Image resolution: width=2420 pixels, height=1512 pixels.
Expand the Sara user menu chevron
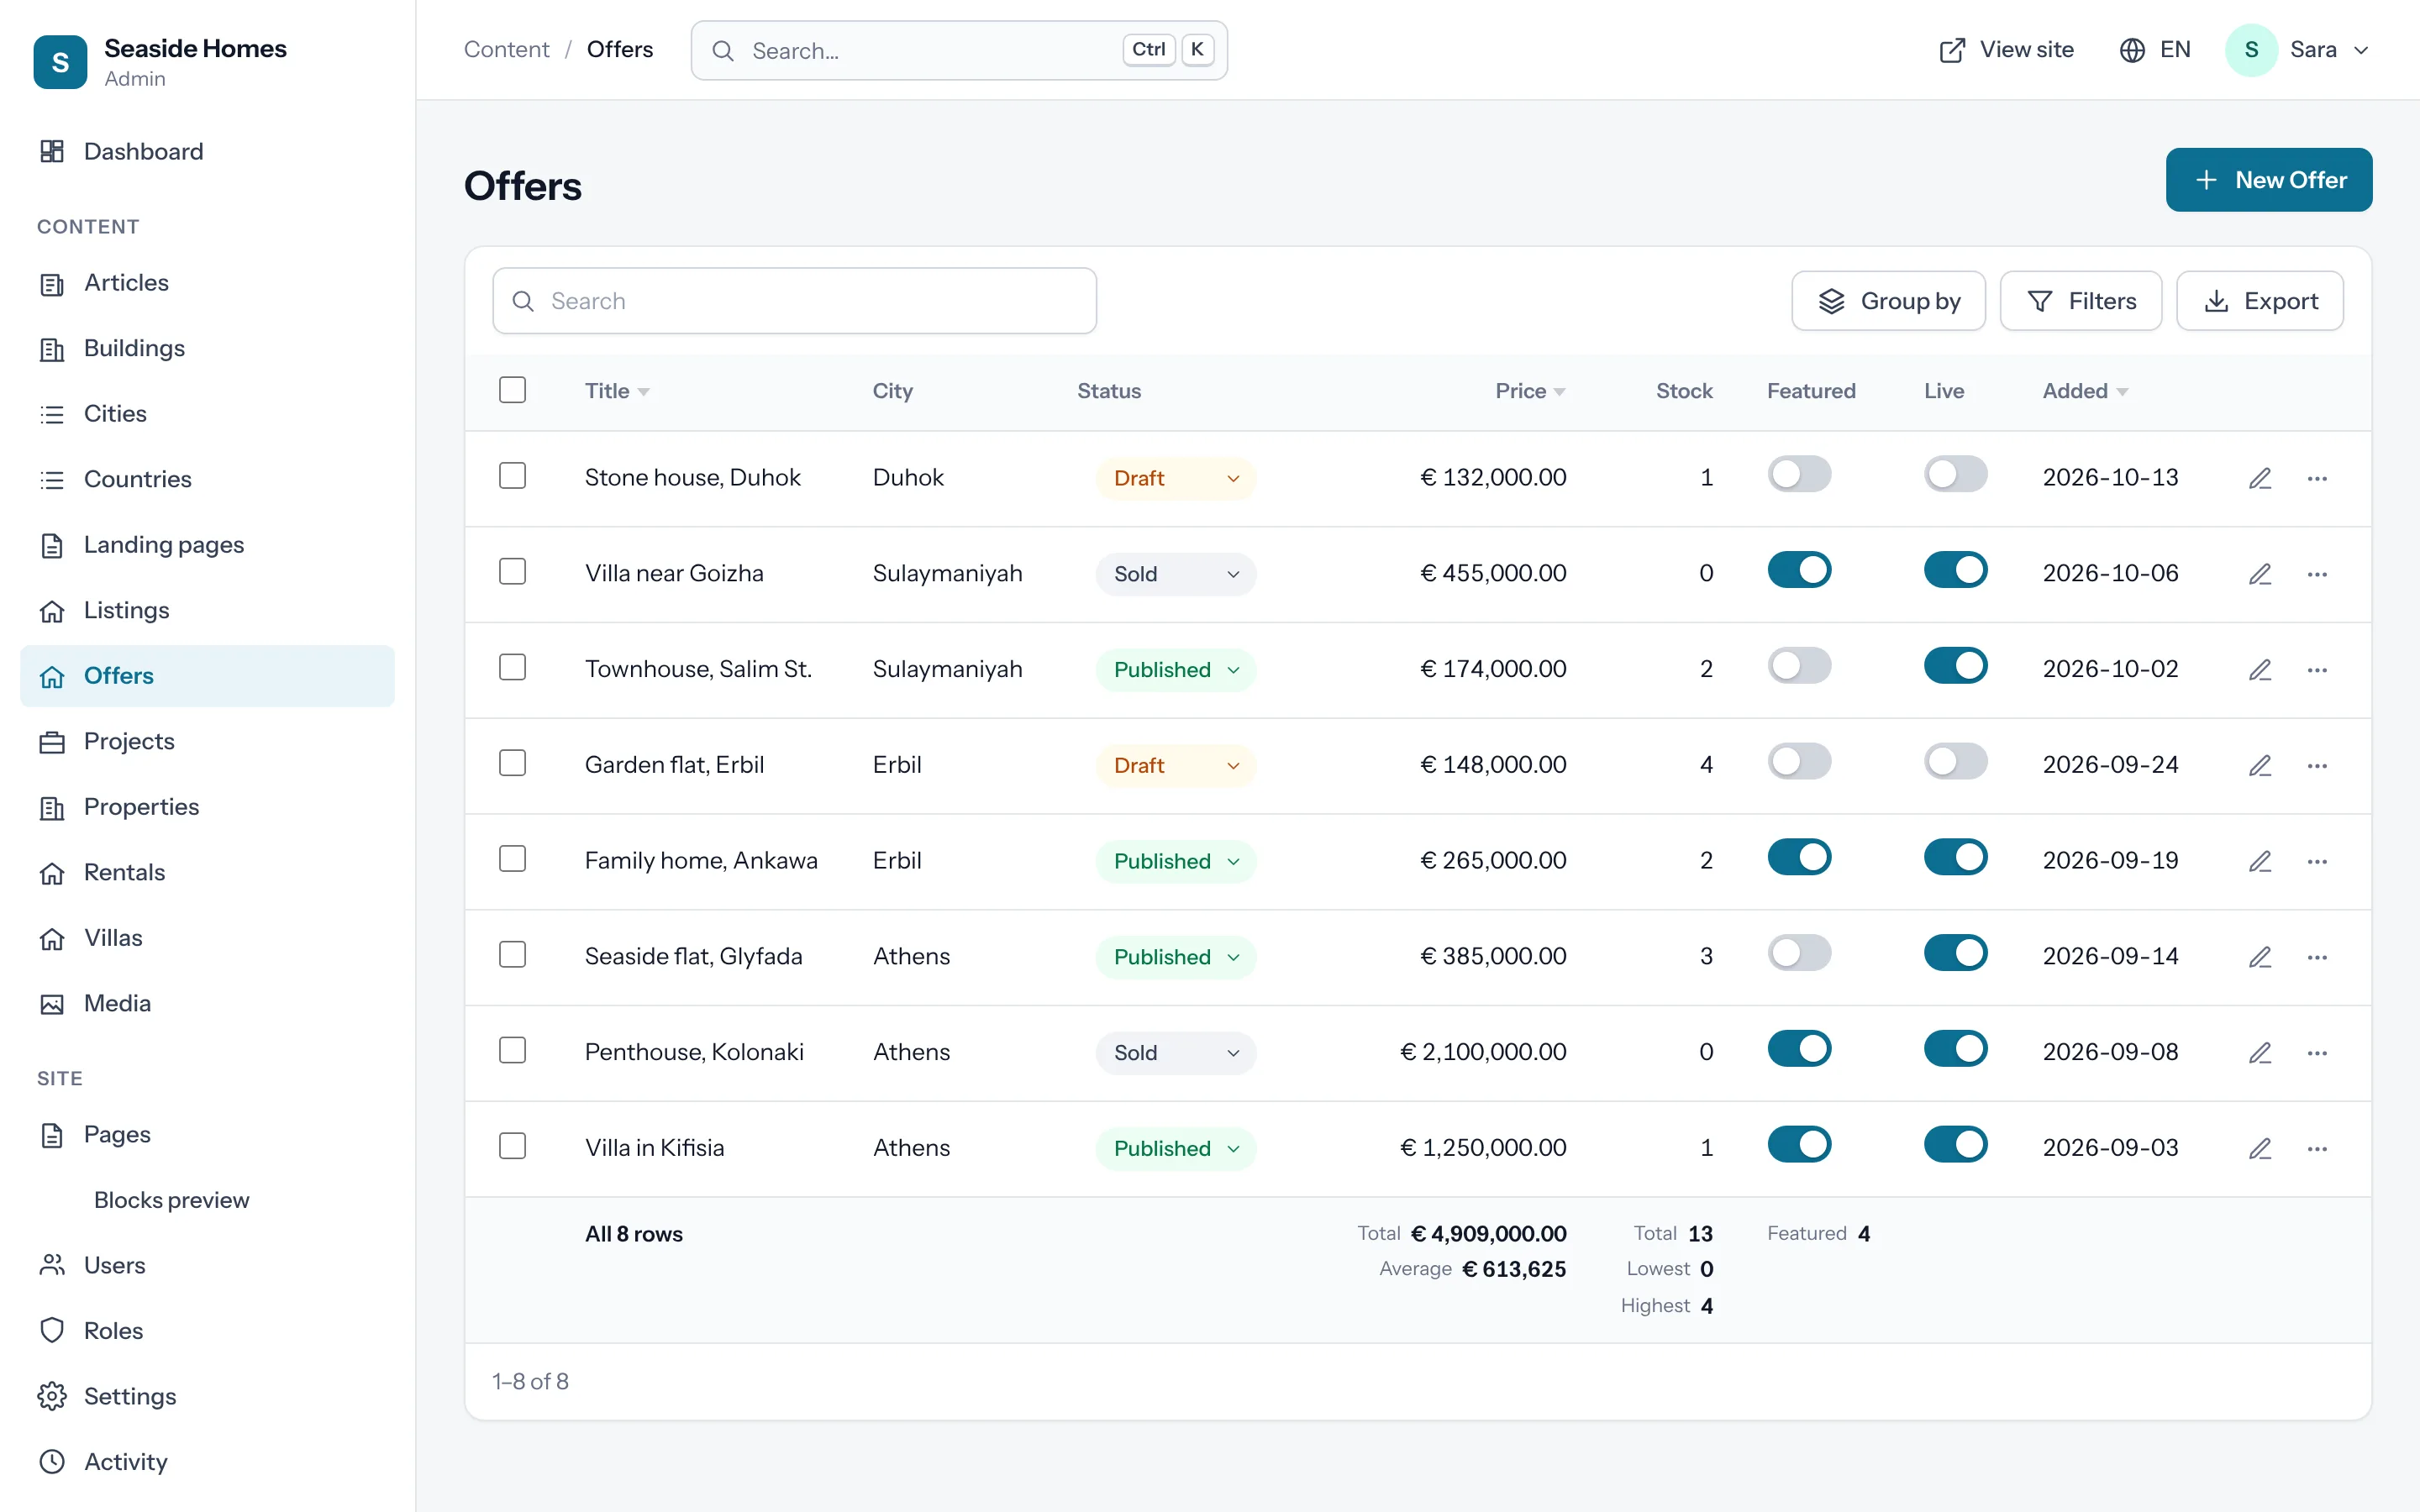point(2361,50)
